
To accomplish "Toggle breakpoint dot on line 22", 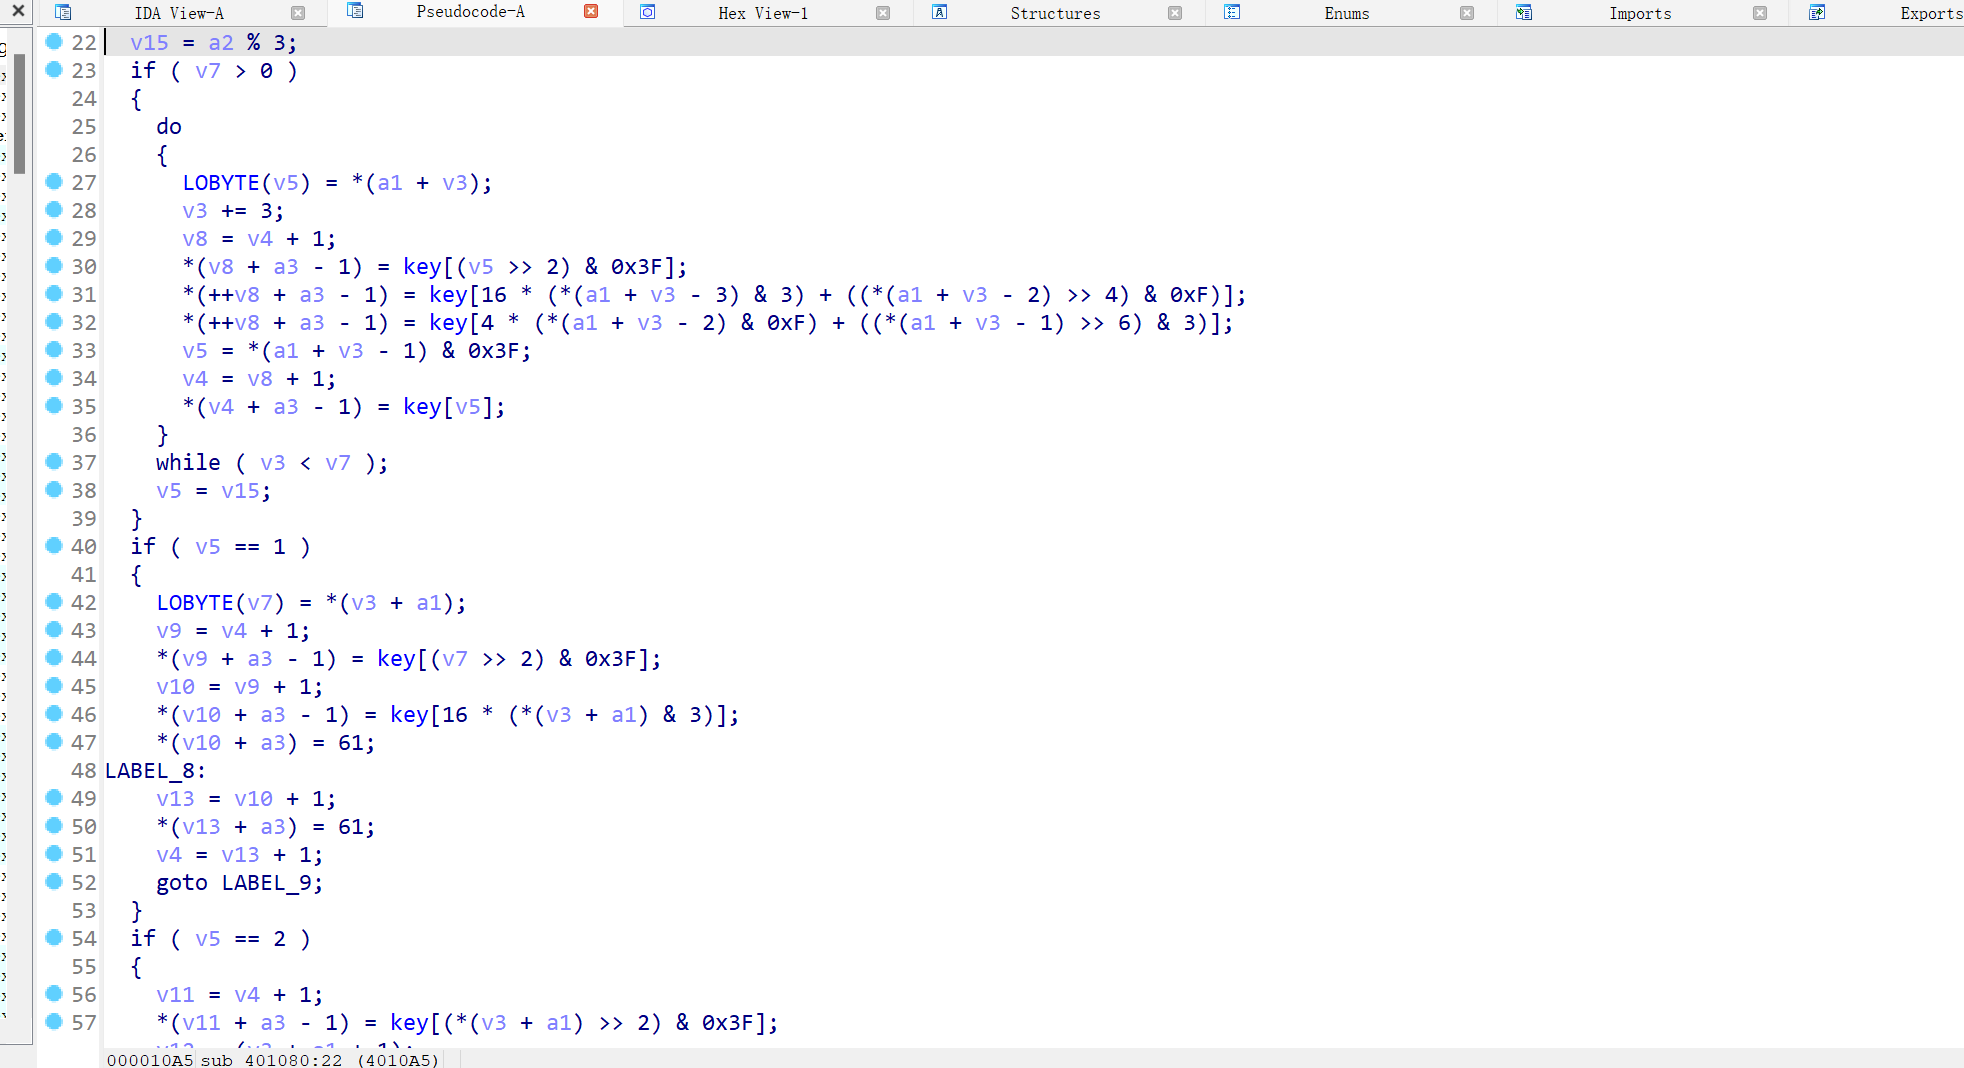I will click(x=54, y=41).
